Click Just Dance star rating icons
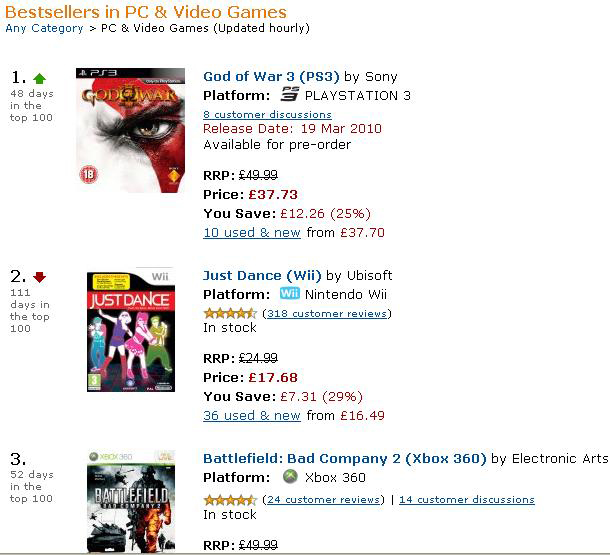 230,313
